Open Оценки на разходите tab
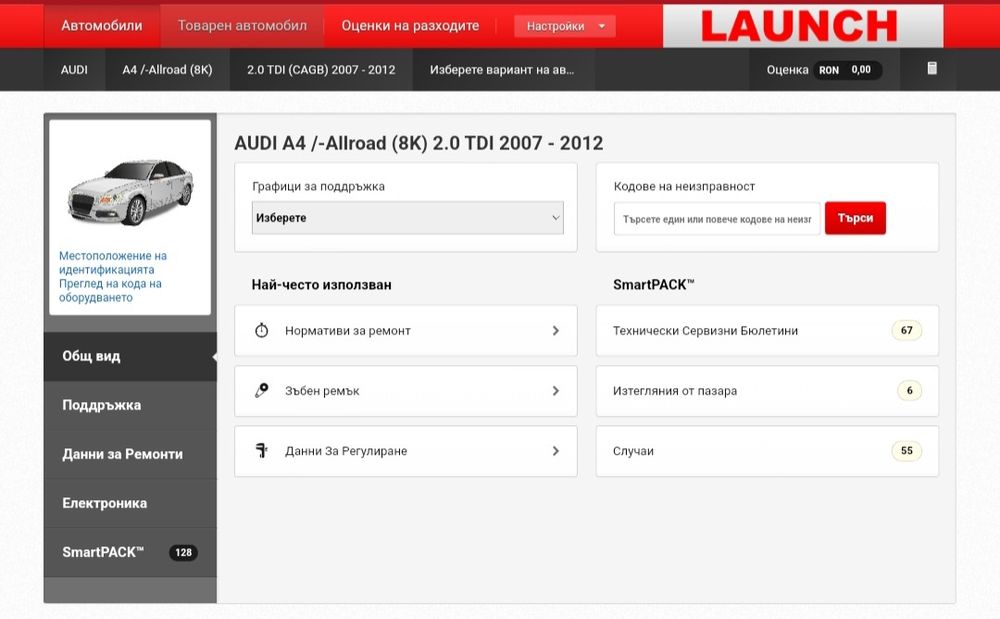 coord(410,26)
